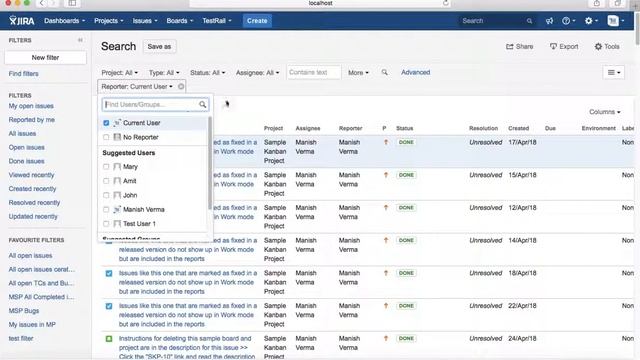640x360 pixels.
Task: Open the help question mark menu
Action: coord(568,21)
